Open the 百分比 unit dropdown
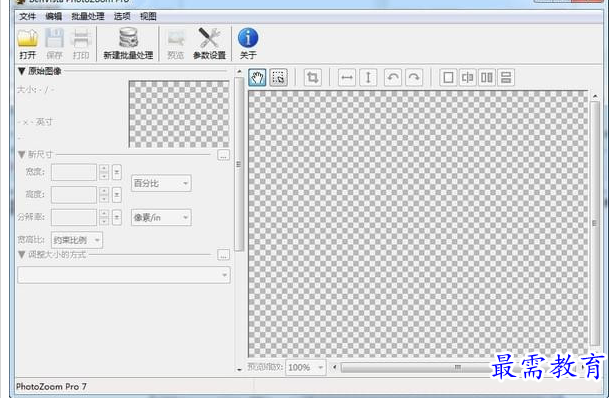Viewport: 613px width, 398px height. point(161,183)
